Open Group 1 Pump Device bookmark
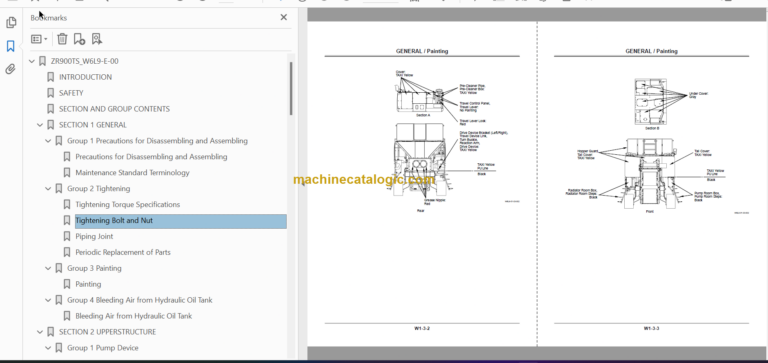This screenshot has height=363, width=768. (x=103, y=348)
